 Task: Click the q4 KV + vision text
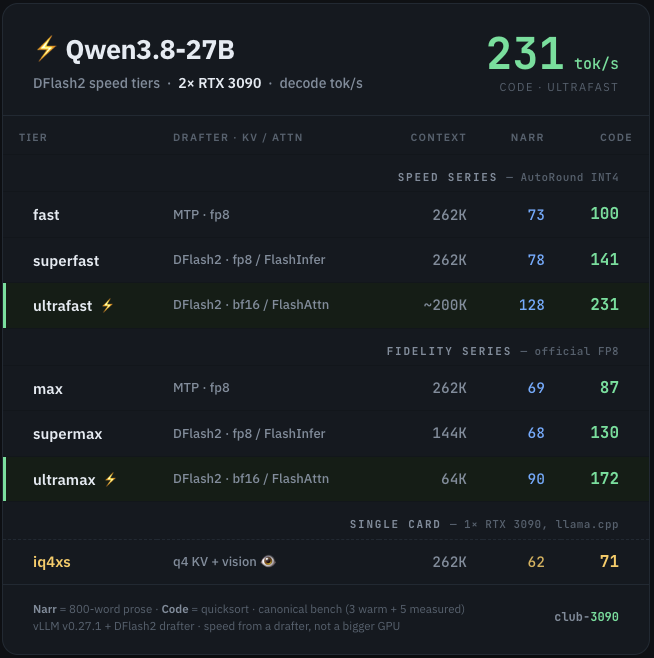tap(215, 561)
